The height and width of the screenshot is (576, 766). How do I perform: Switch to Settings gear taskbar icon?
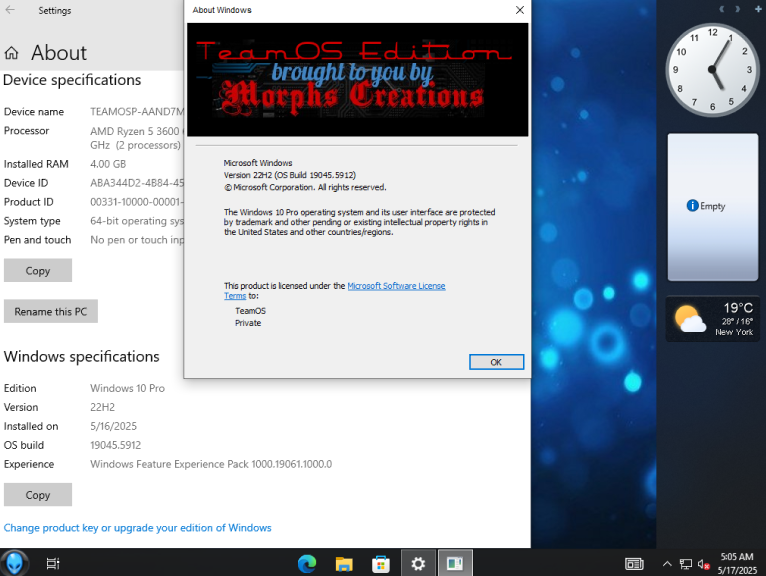(x=418, y=563)
